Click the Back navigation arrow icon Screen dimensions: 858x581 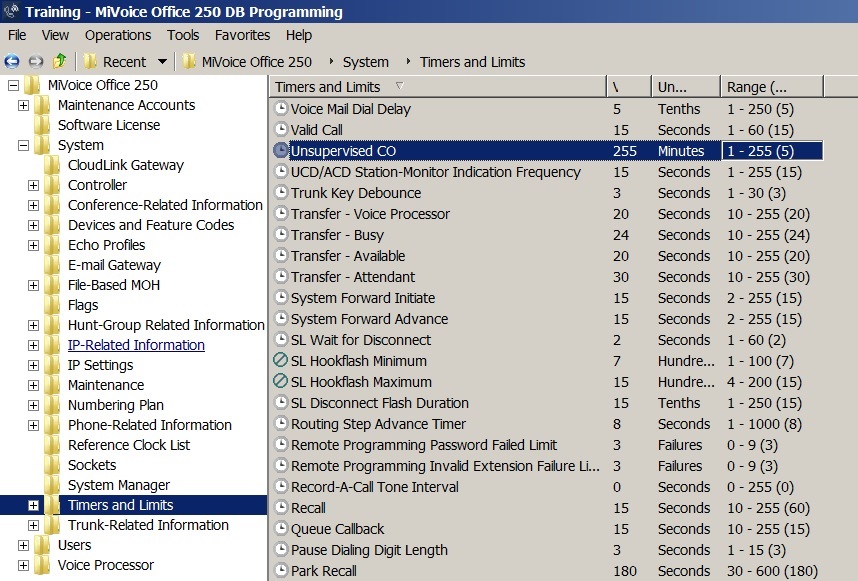(x=12, y=62)
